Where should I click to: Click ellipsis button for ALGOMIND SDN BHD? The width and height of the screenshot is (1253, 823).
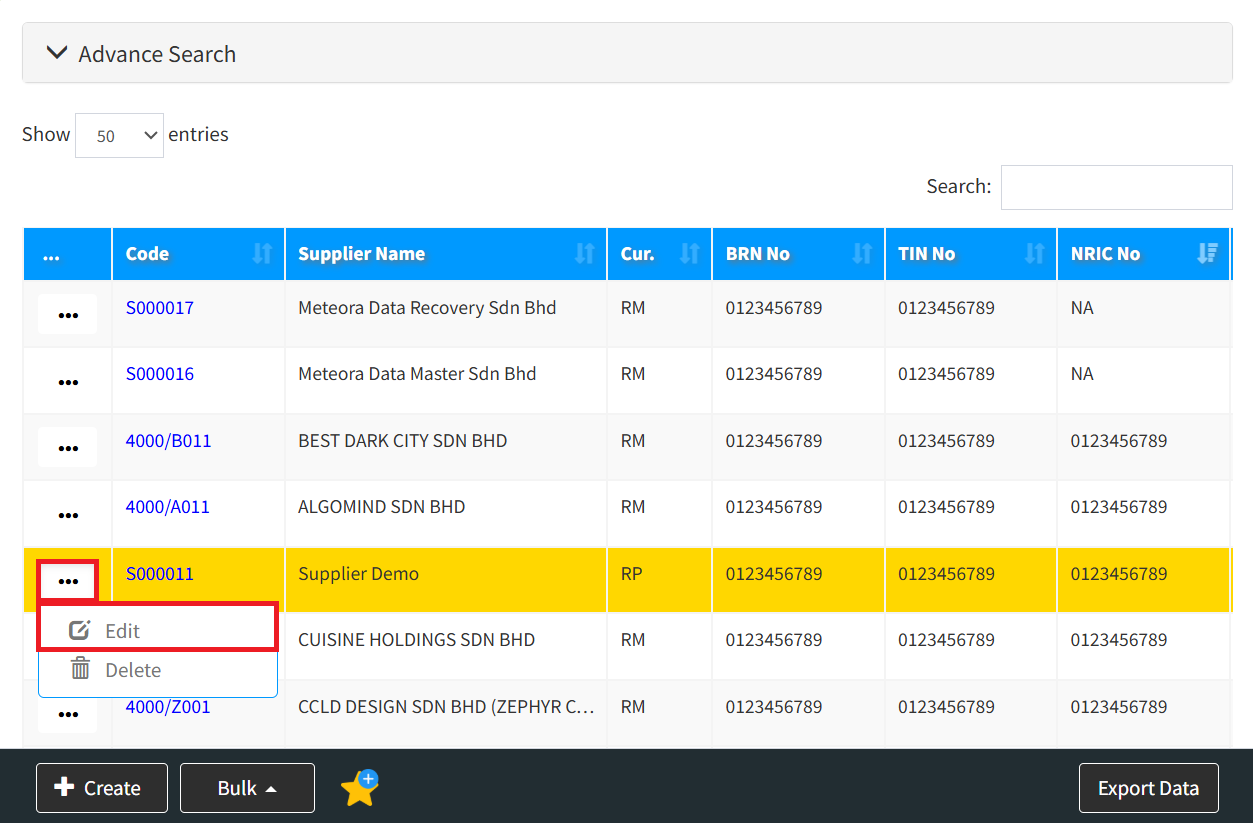68,515
